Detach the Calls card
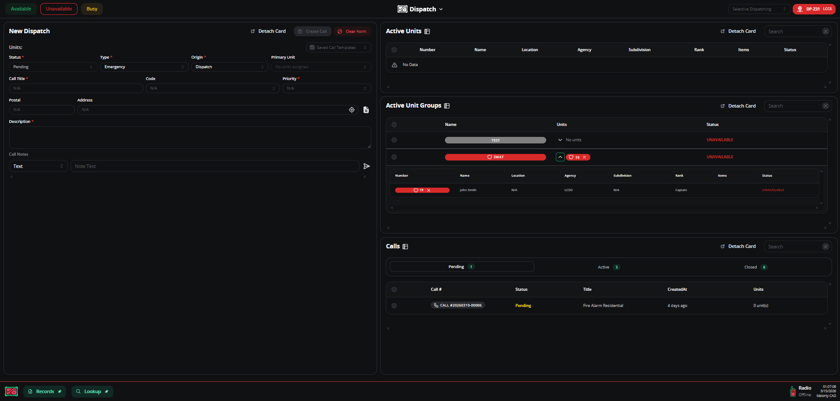840x401 pixels. [x=738, y=247]
